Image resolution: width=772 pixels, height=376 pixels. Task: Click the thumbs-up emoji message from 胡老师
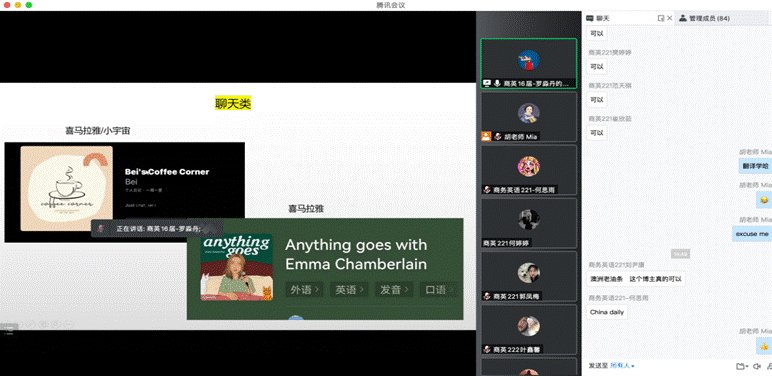pyautogui.click(x=764, y=346)
